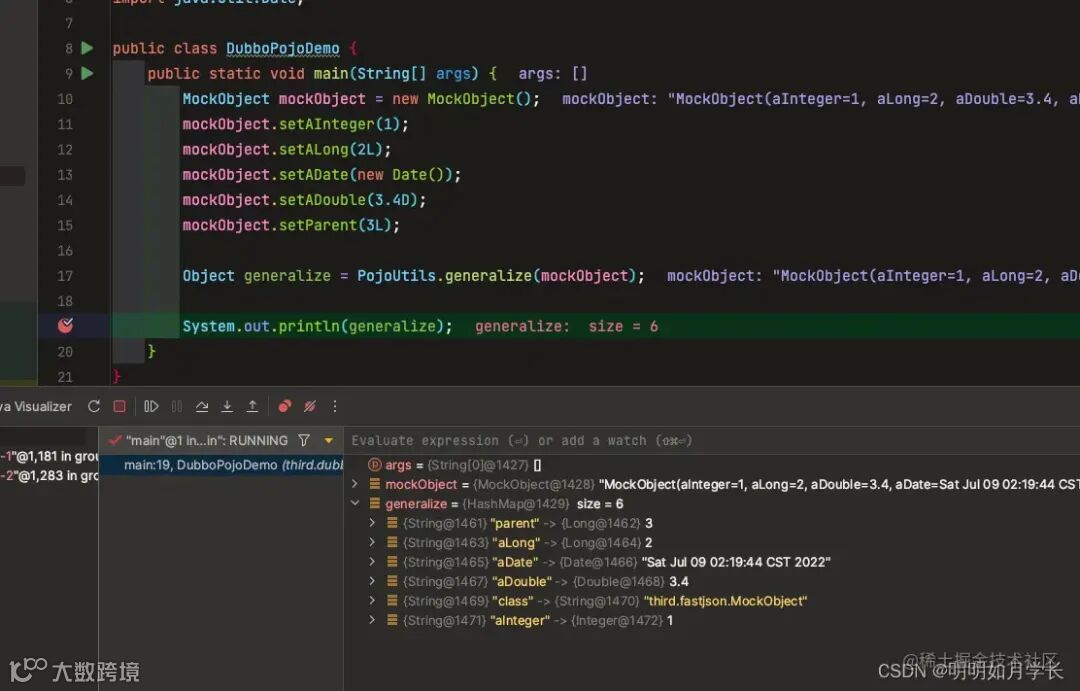This screenshot has width=1080, height=691.
Task: Stop the running debug process
Action: [119, 406]
